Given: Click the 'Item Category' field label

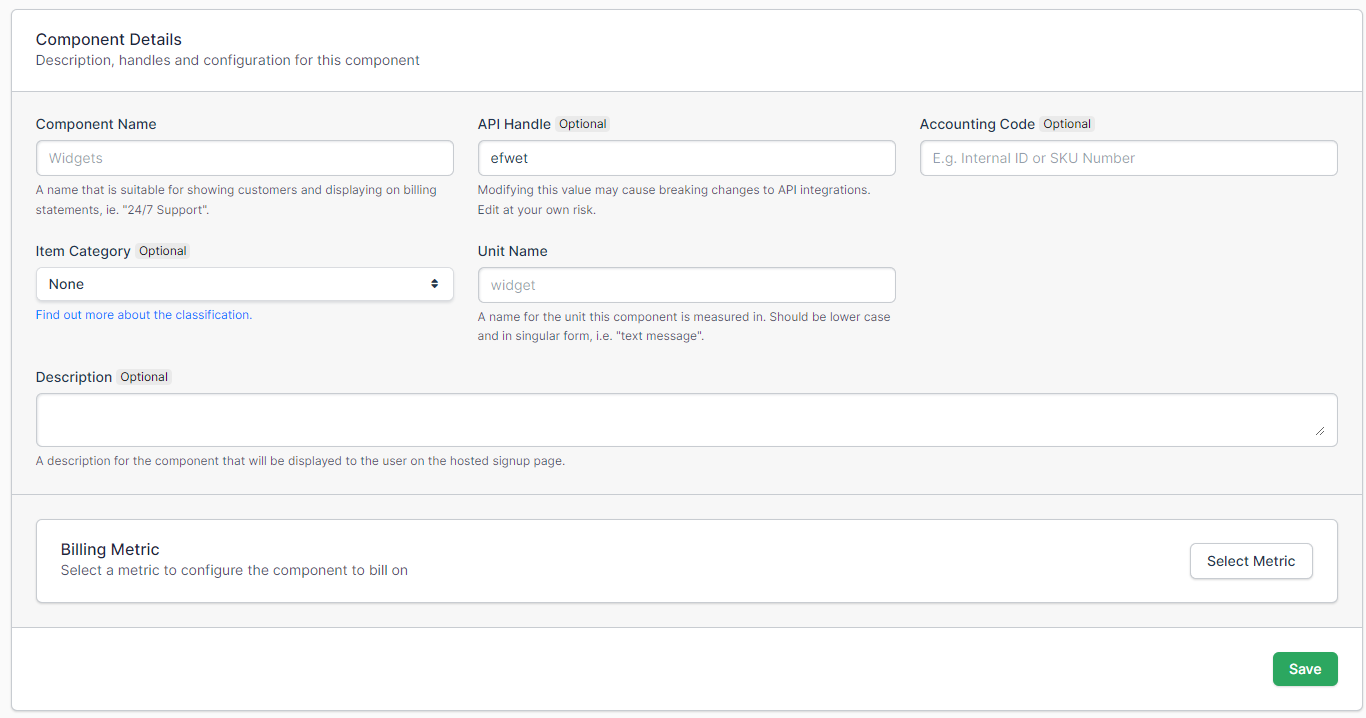Looking at the screenshot, I should tap(83, 251).
